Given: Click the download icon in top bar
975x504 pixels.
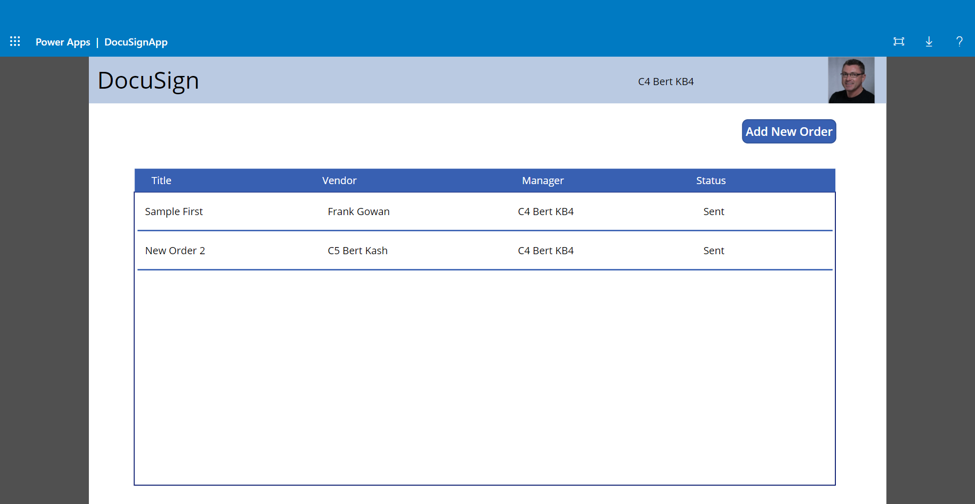Looking at the screenshot, I should click(929, 42).
